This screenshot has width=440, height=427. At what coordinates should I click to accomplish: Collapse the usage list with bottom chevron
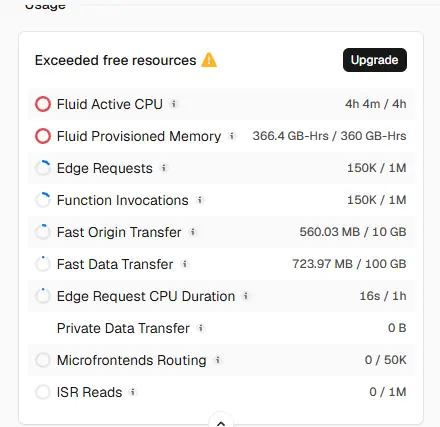(221, 423)
